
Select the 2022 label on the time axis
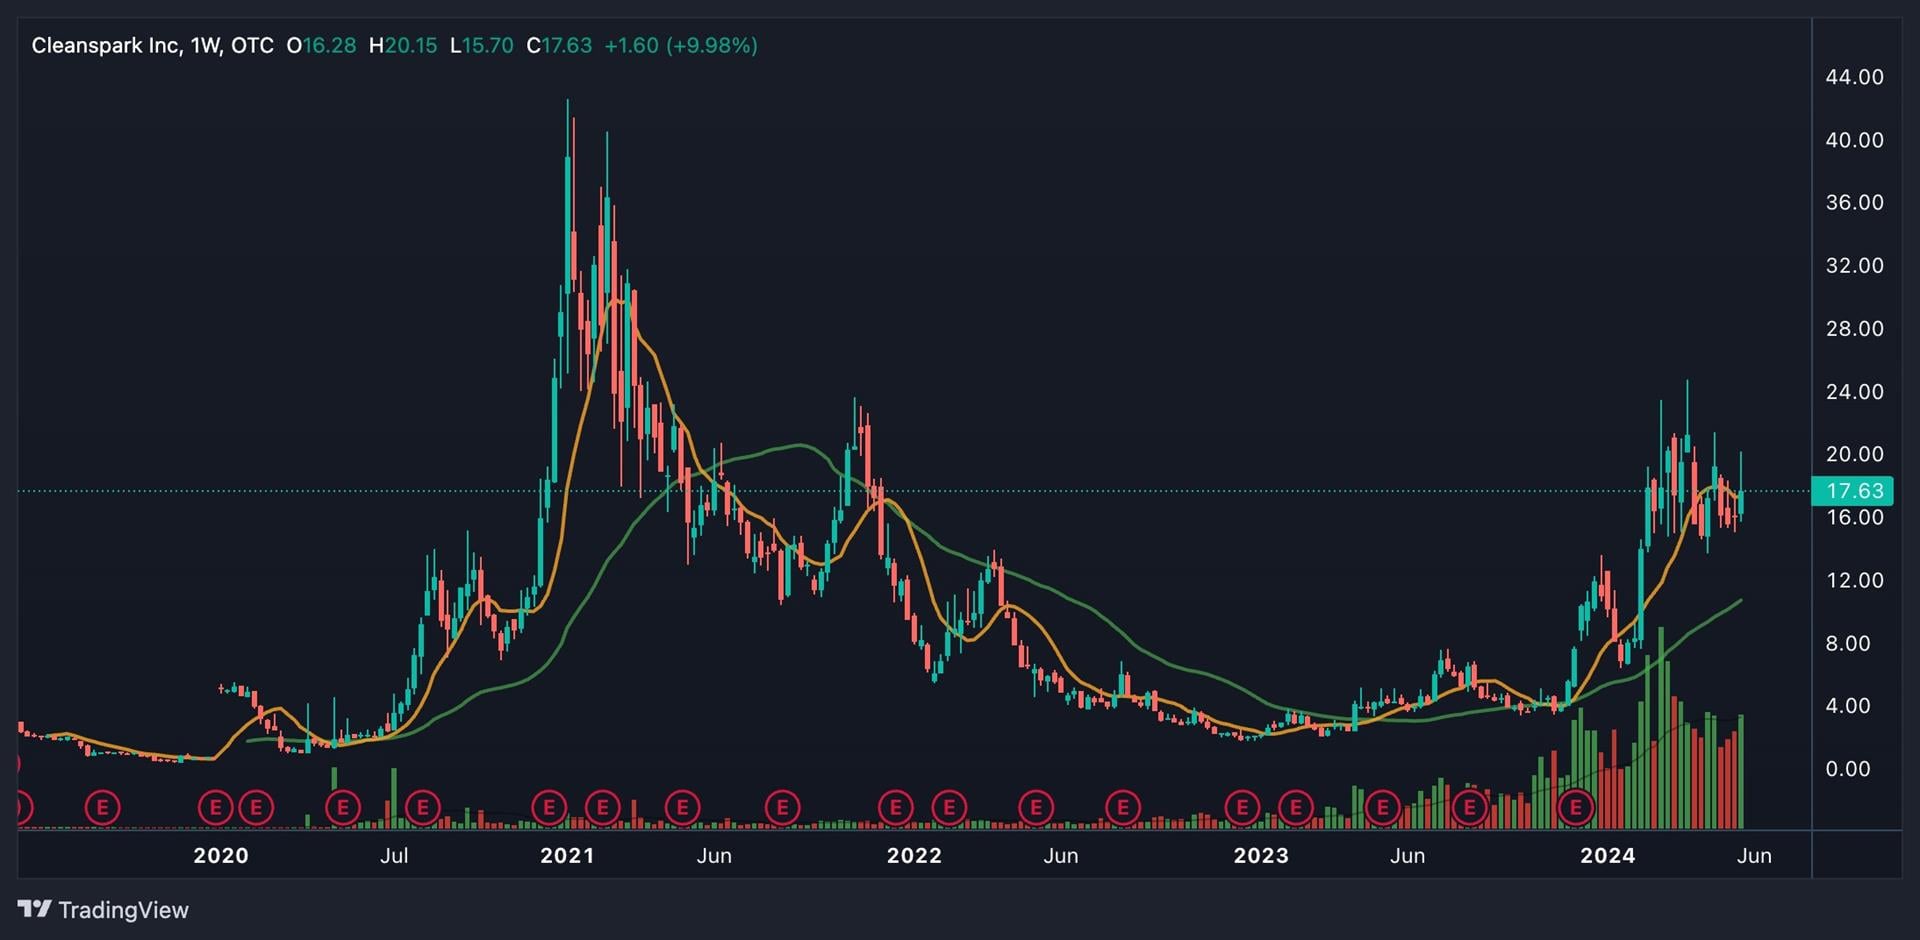(x=913, y=856)
